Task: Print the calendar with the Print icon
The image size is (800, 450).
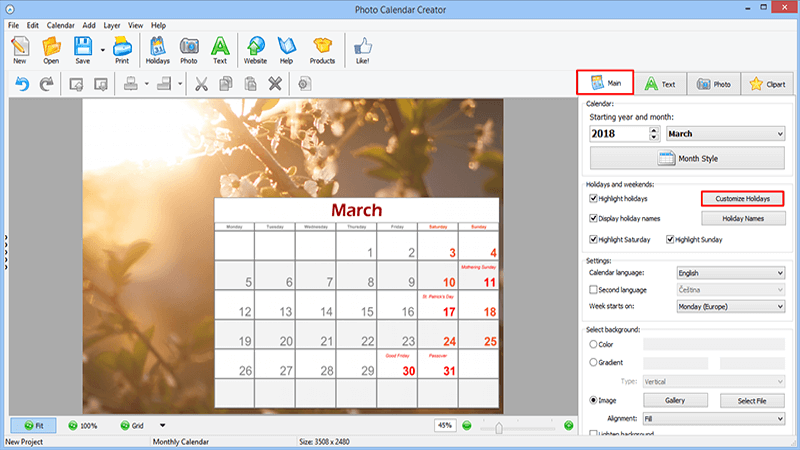Action: 122,50
